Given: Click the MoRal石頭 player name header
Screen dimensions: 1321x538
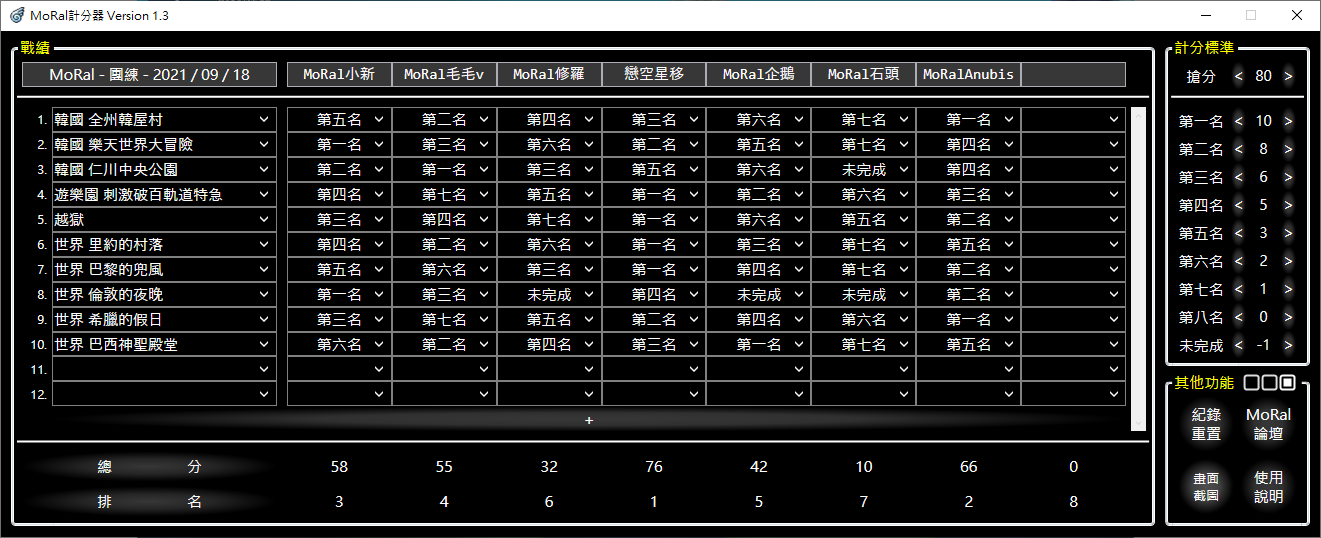Looking at the screenshot, I should coord(864,75).
